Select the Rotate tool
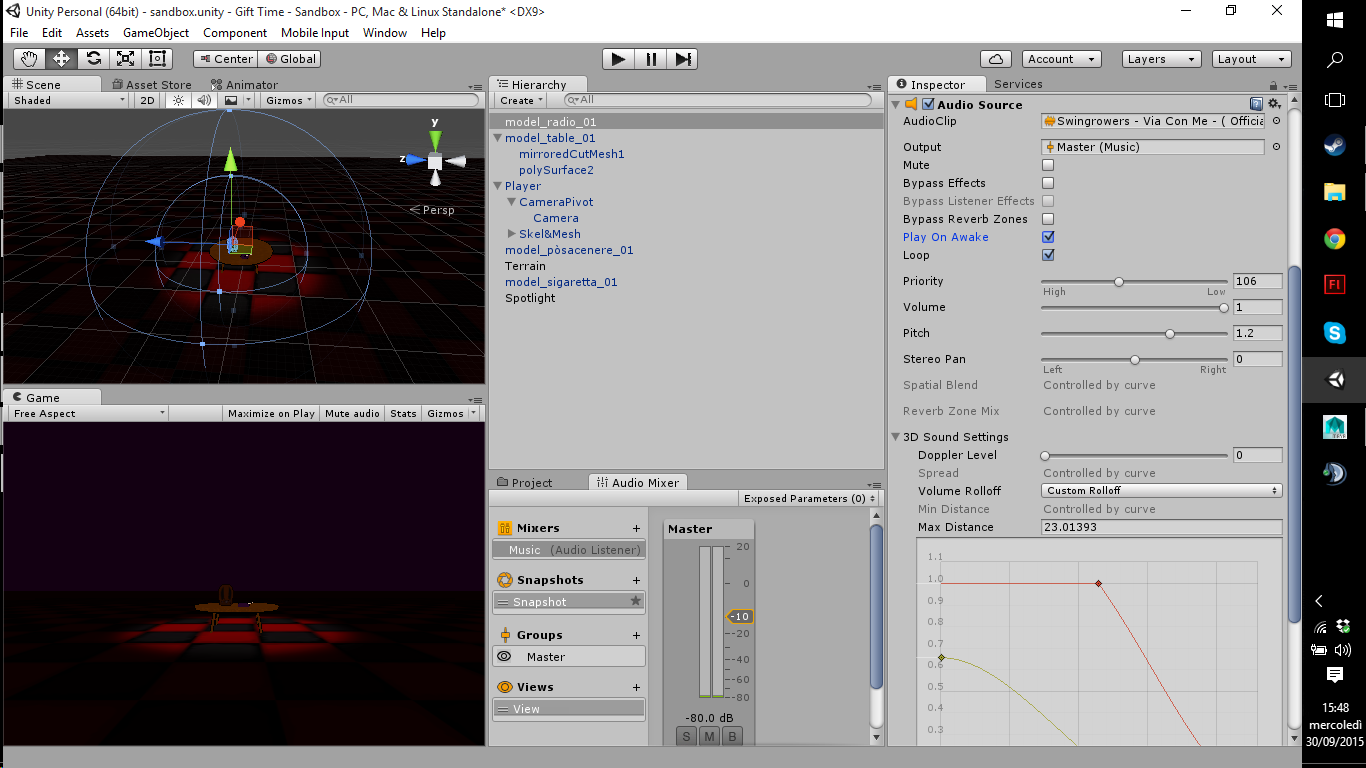This screenshot has height=768, width=1366. click(93, 59)
